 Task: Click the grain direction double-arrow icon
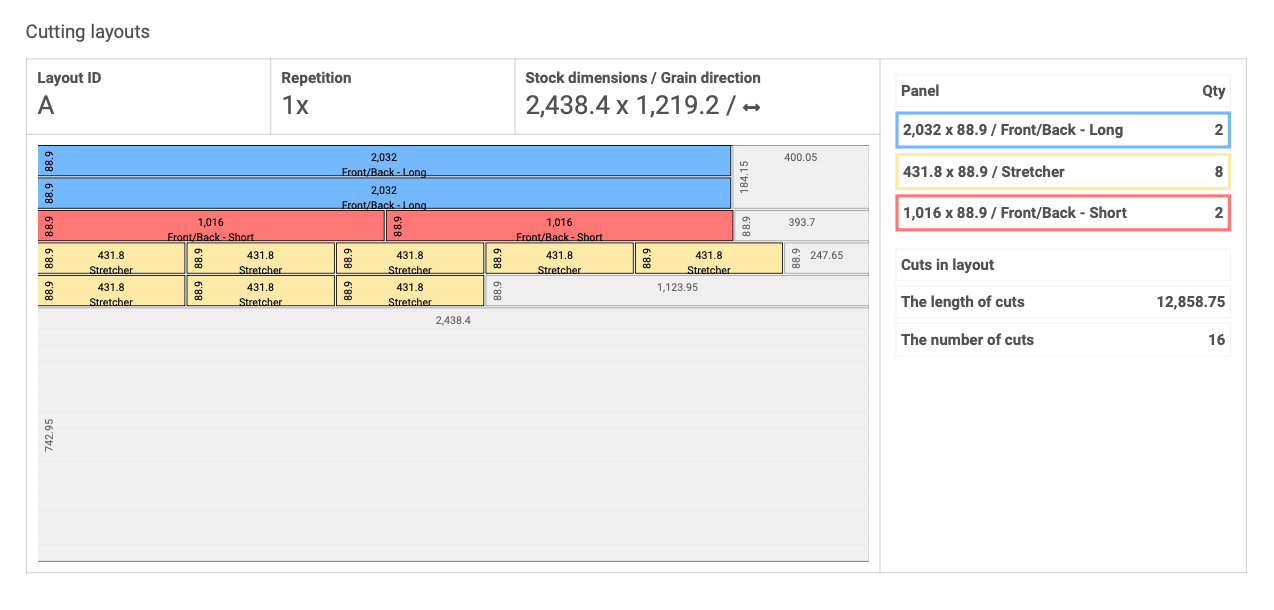coord(751,106)
